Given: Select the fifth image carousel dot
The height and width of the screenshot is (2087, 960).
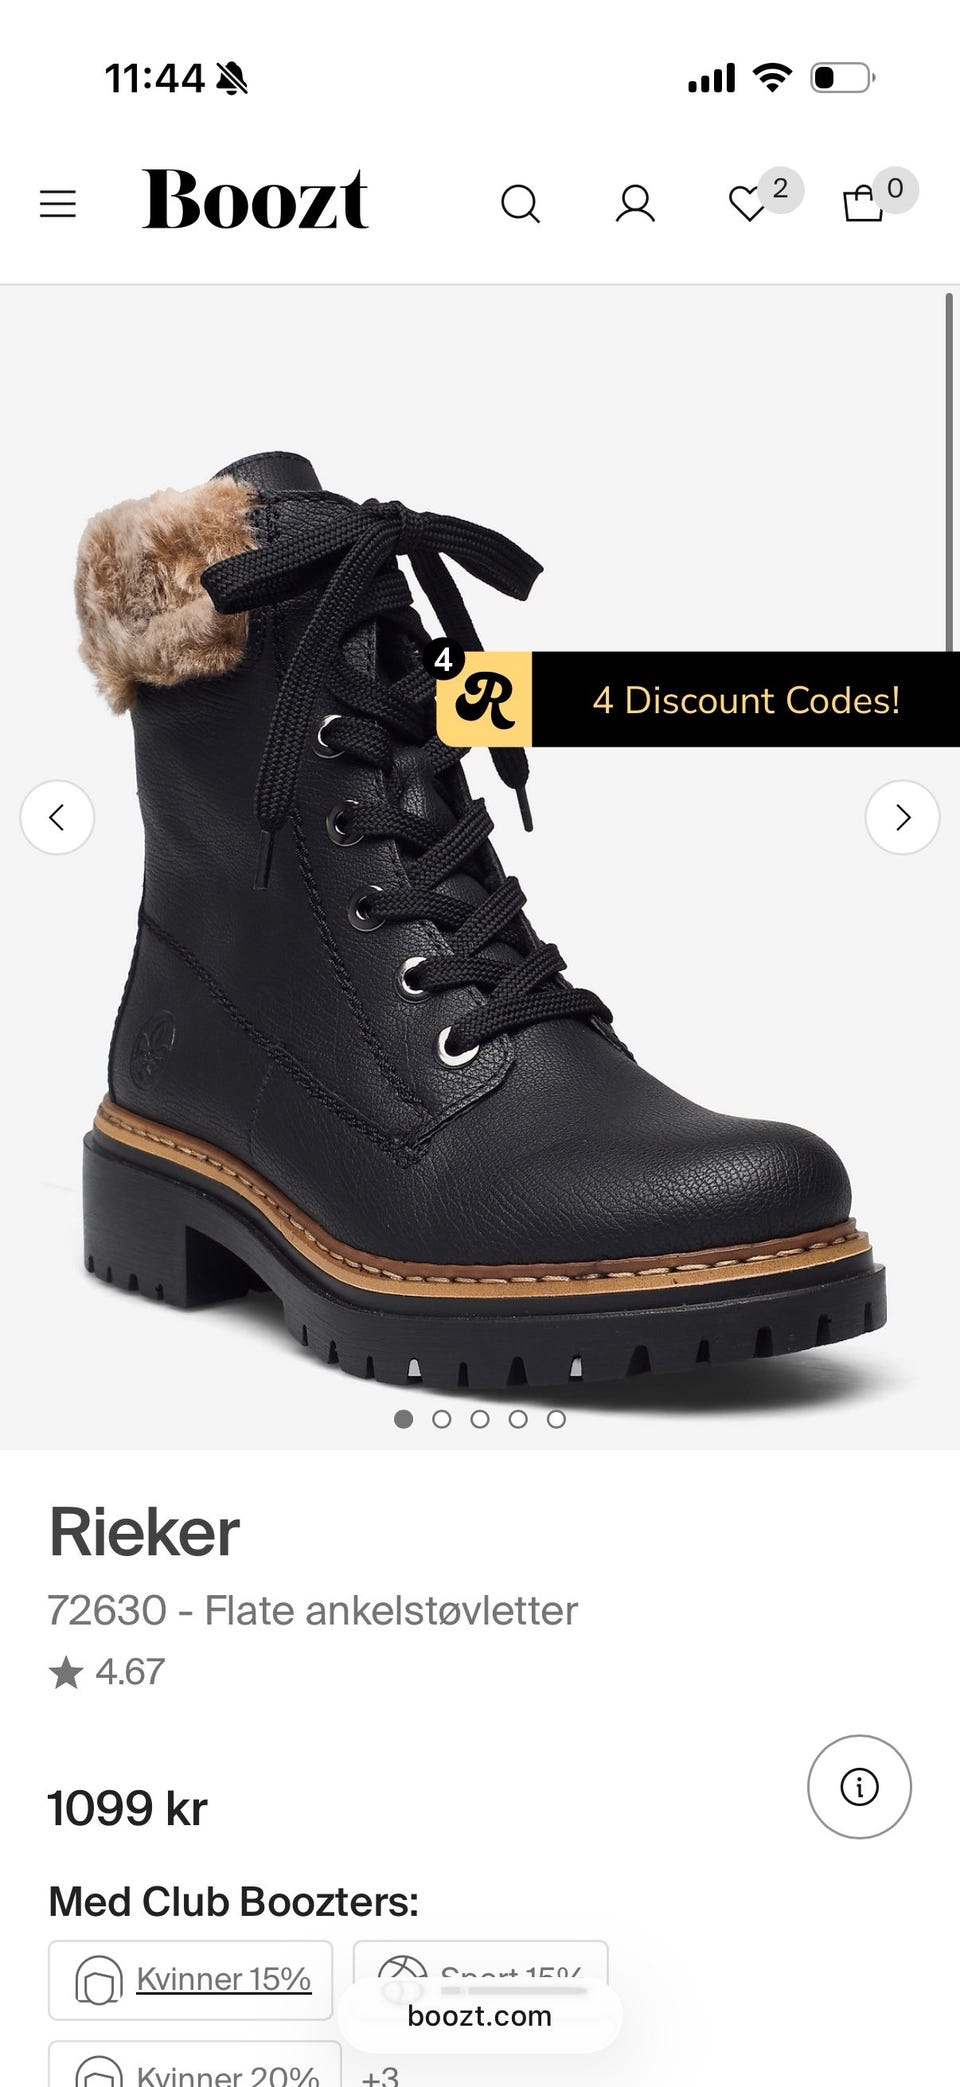Looking at the screenshot, I should [557, 1419].
